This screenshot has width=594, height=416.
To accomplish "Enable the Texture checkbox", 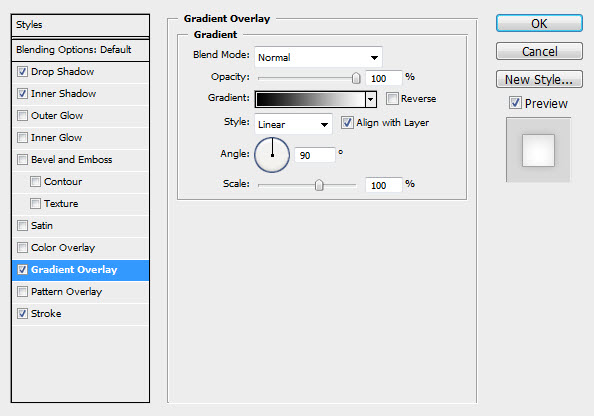I will click(x=35, y=203).
